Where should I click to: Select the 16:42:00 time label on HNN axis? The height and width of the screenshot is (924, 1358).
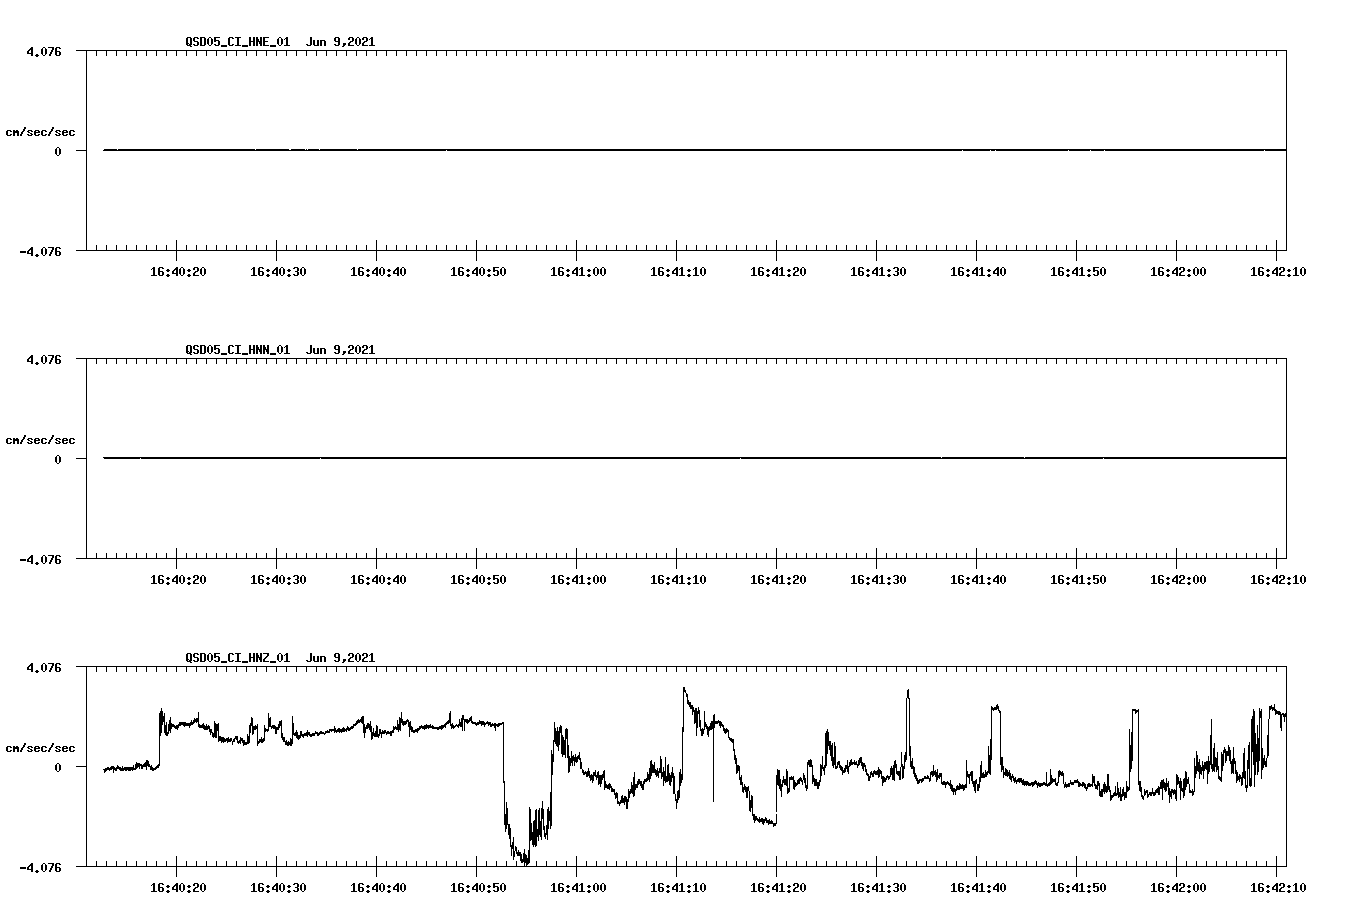pos(1178,580)
